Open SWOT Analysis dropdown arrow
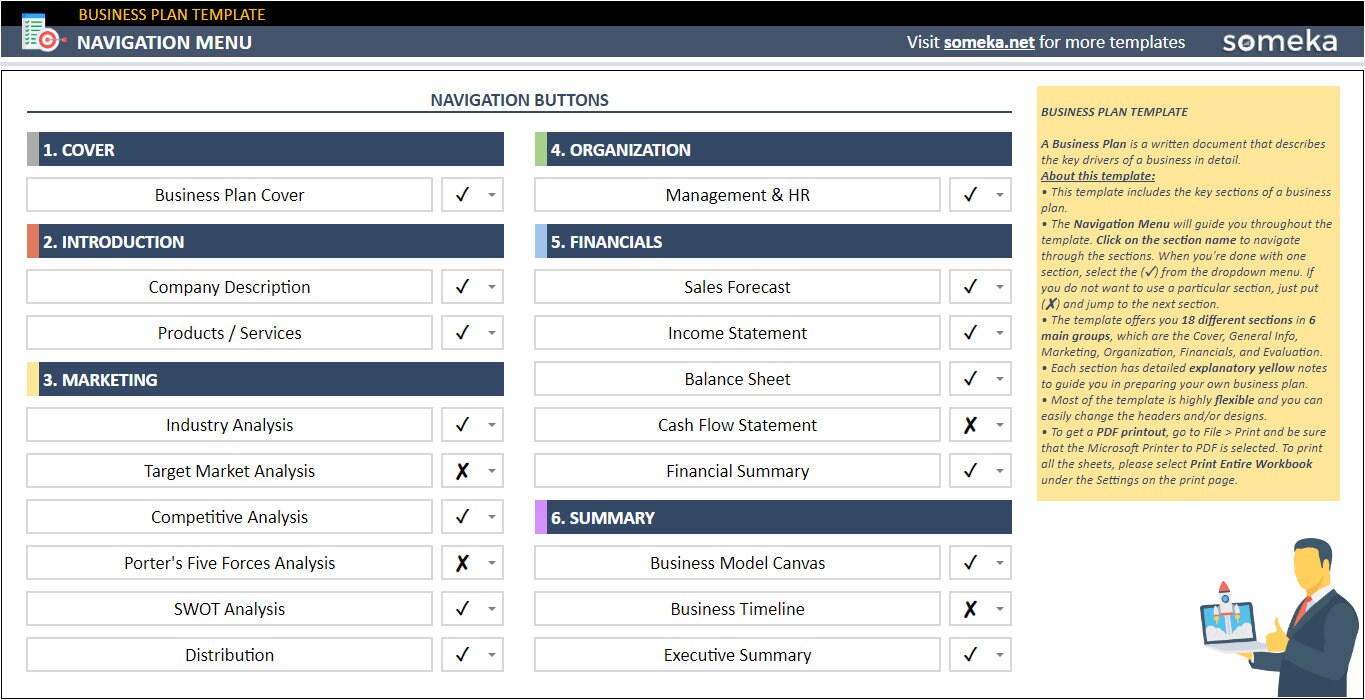This screenshot has height=700, width=1365. [491, 610]
